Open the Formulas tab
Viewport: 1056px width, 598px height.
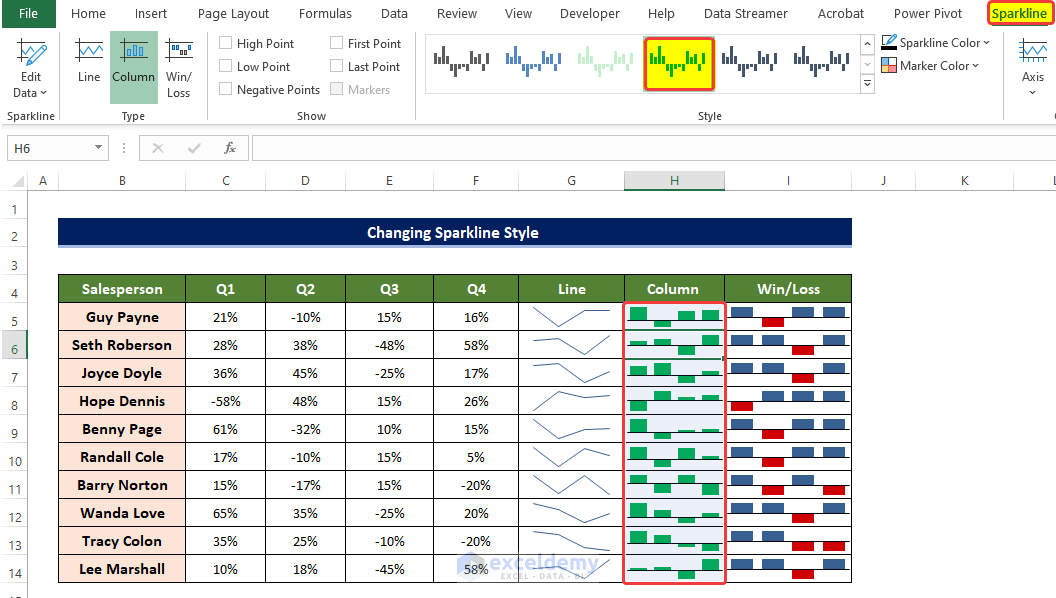point(325,13)
